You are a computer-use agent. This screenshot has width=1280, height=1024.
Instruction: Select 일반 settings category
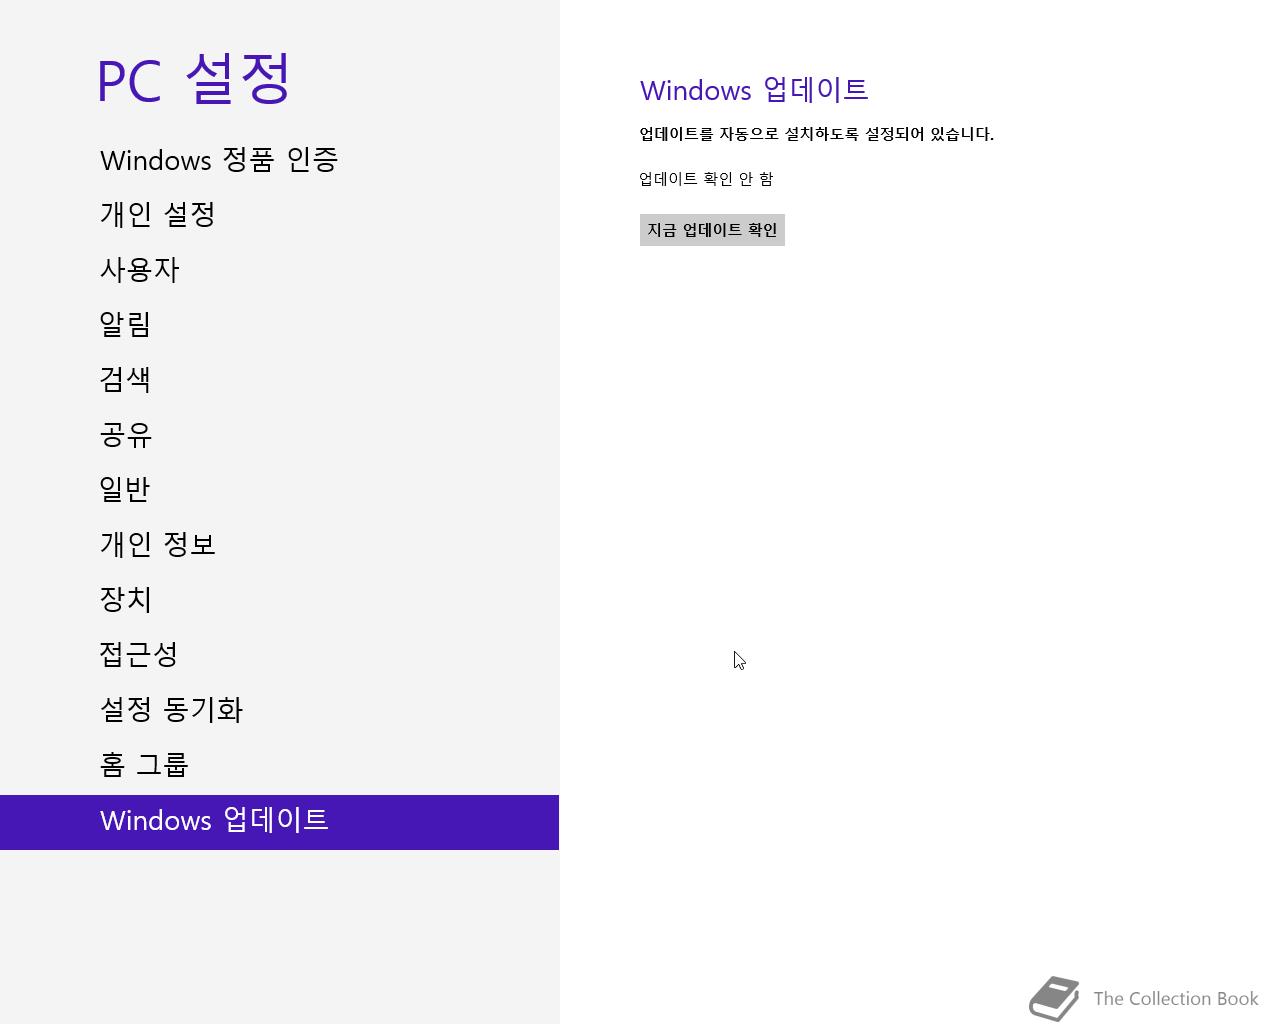pos(279,490)
